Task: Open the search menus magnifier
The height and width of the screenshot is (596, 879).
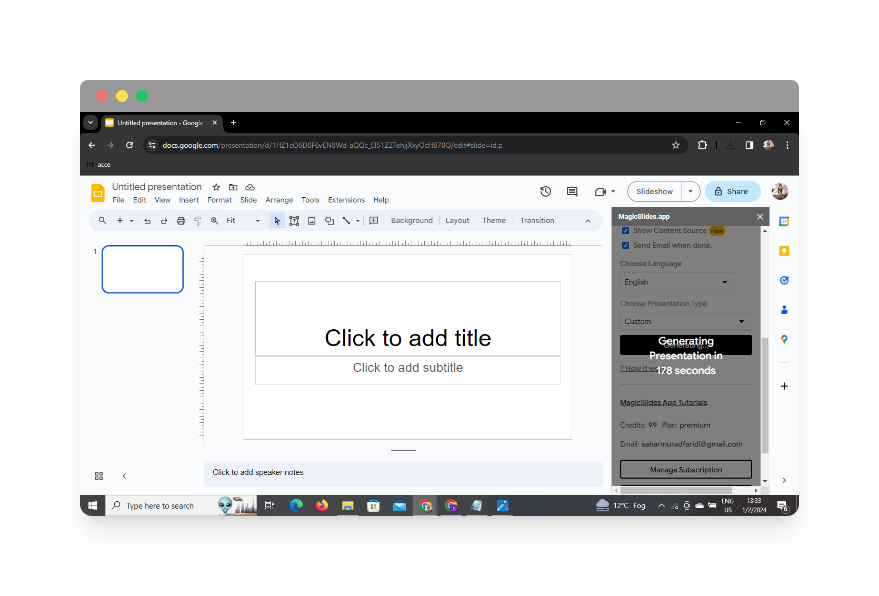Action: (x=103, y=221)
